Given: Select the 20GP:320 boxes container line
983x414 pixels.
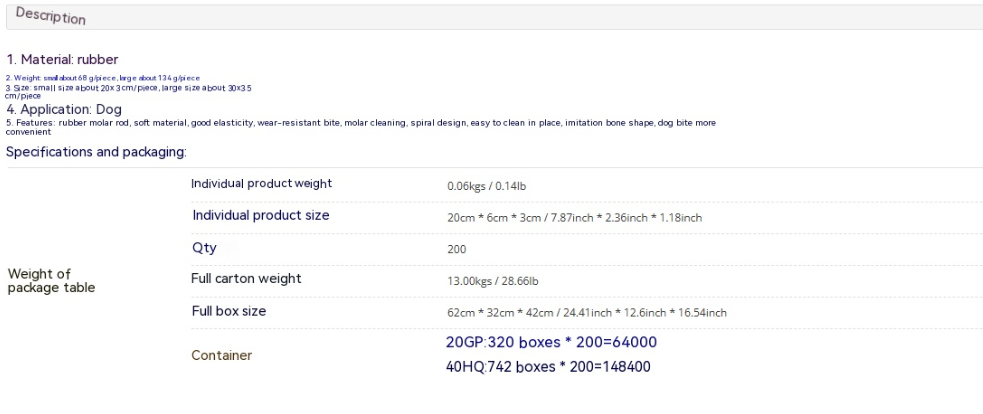Looking at the screenshot, I should pos(550,343).
